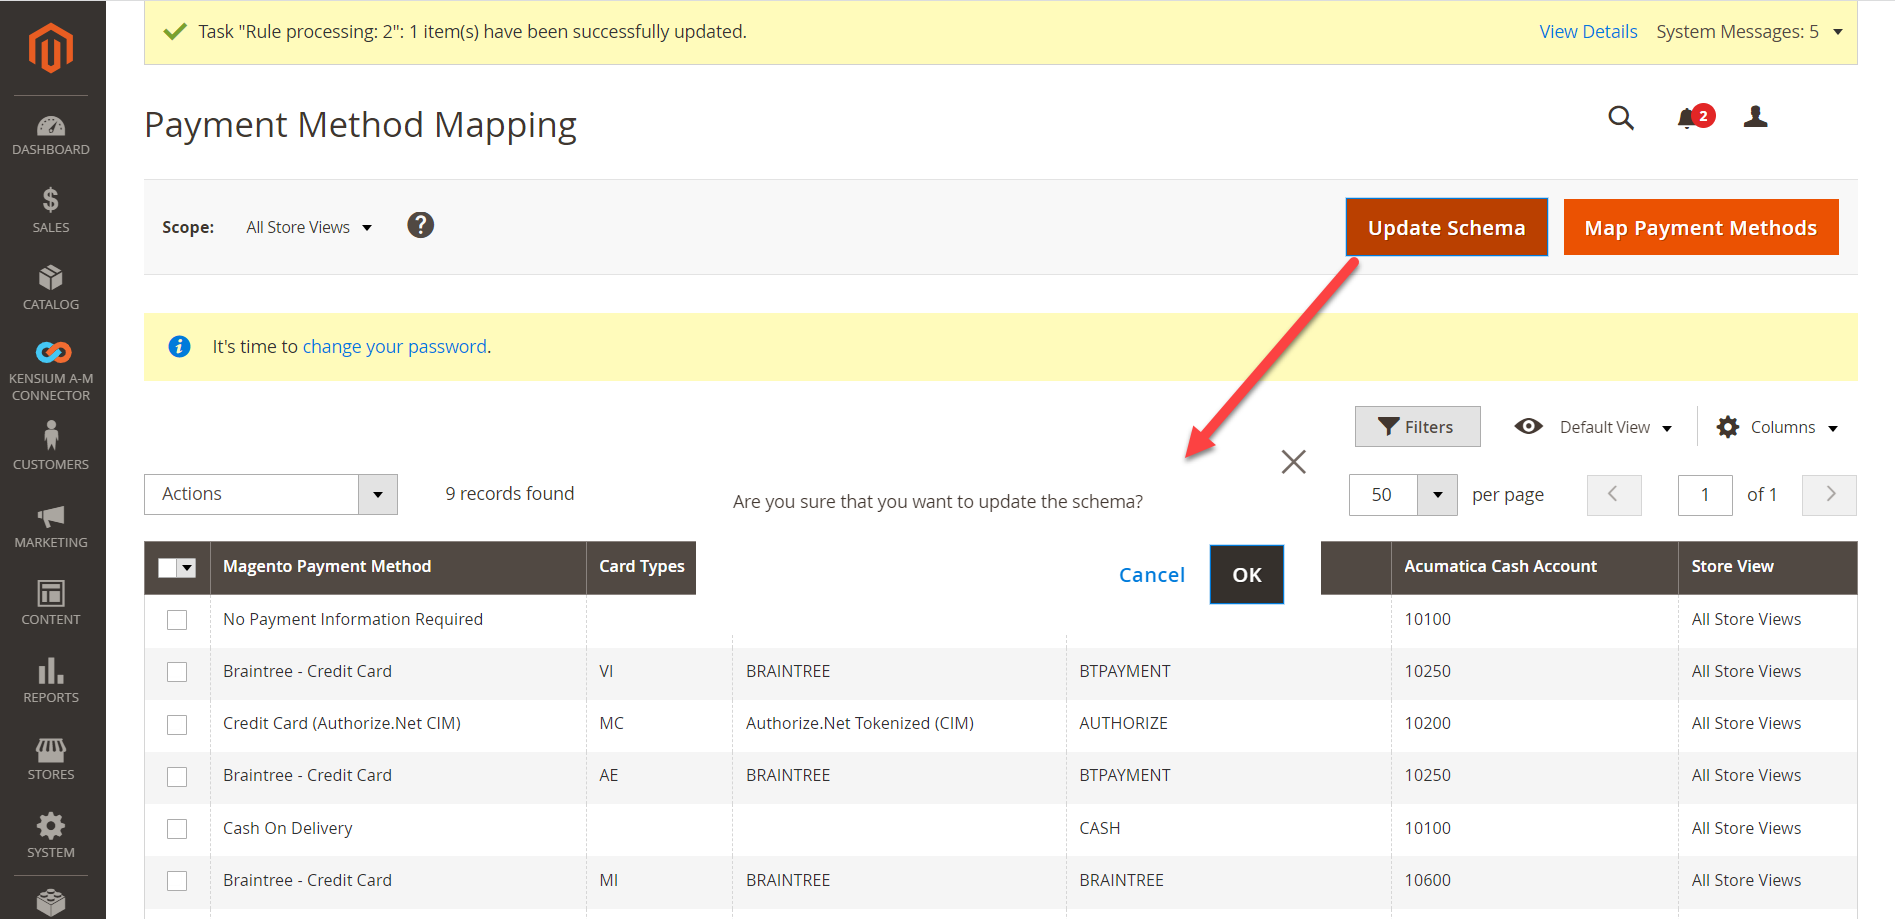Image resolution: width=1895 pixels, height=919 pixels.
Task: Open the change your password link
Action: coord(394,346)
